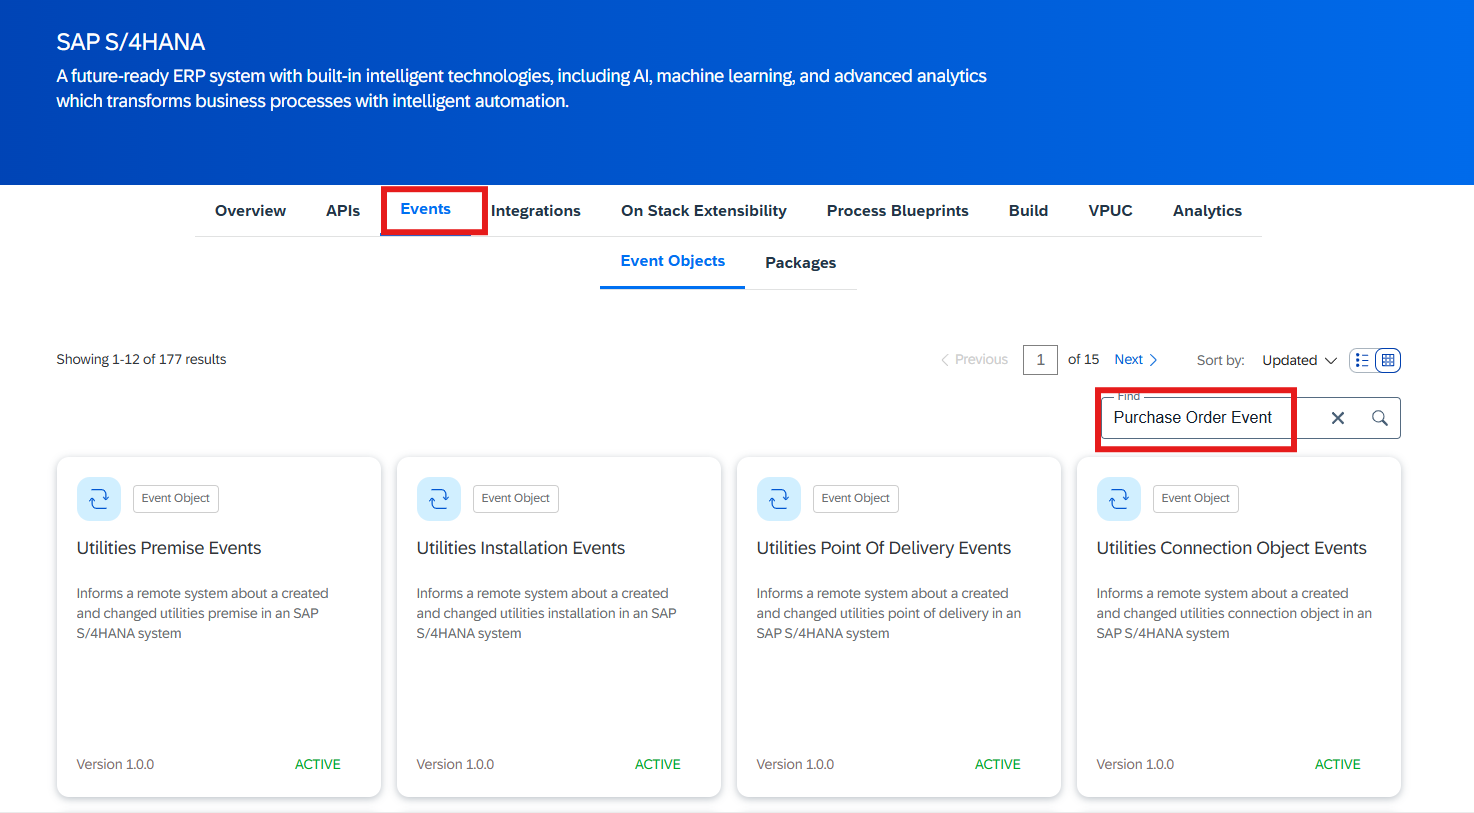Select the Events tab
The image size is (1474, 813).
426,209
